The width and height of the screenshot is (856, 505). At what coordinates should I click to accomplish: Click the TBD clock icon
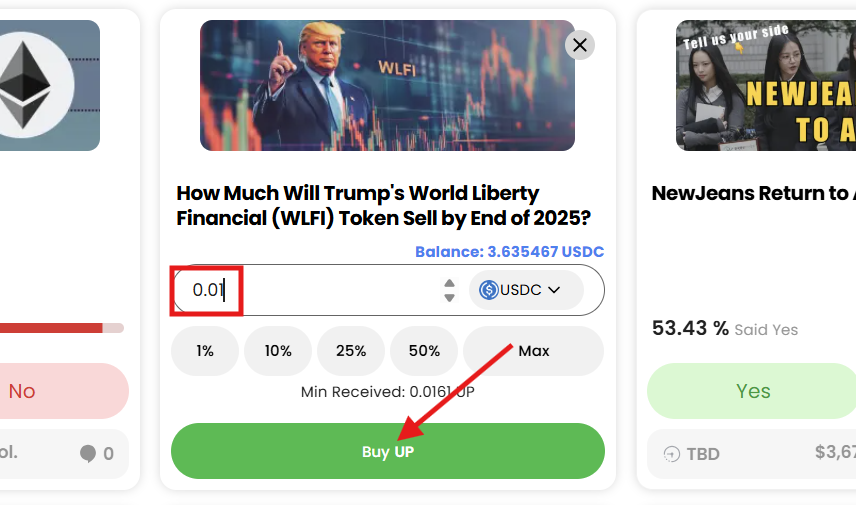[672, 454]
